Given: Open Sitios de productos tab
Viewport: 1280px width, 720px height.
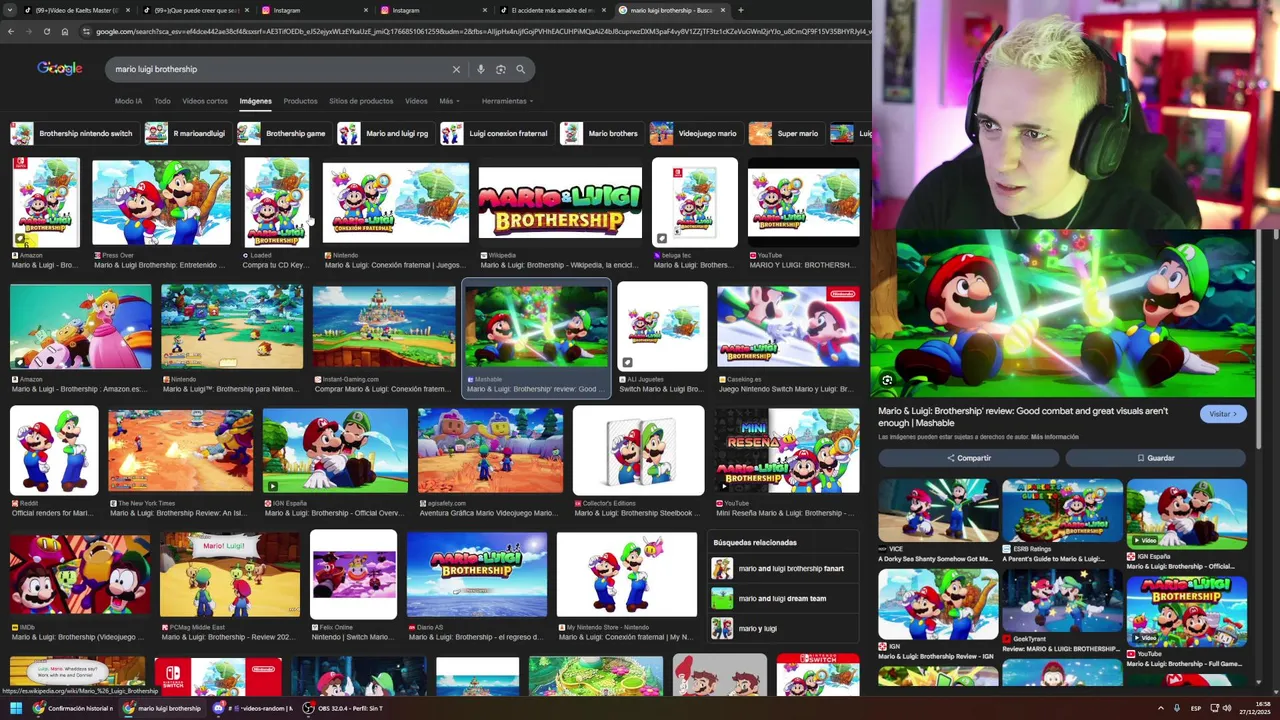Looking at the screenshot, I should tap(361, 101).
